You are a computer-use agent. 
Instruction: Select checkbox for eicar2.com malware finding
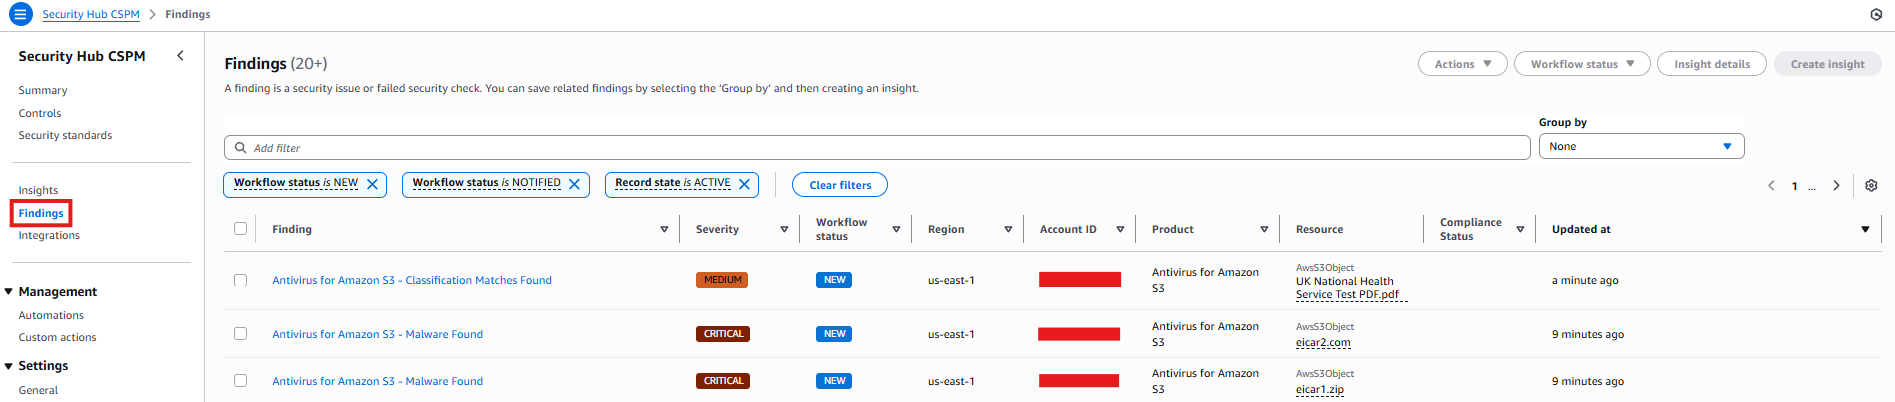click(x=240, y=333)
